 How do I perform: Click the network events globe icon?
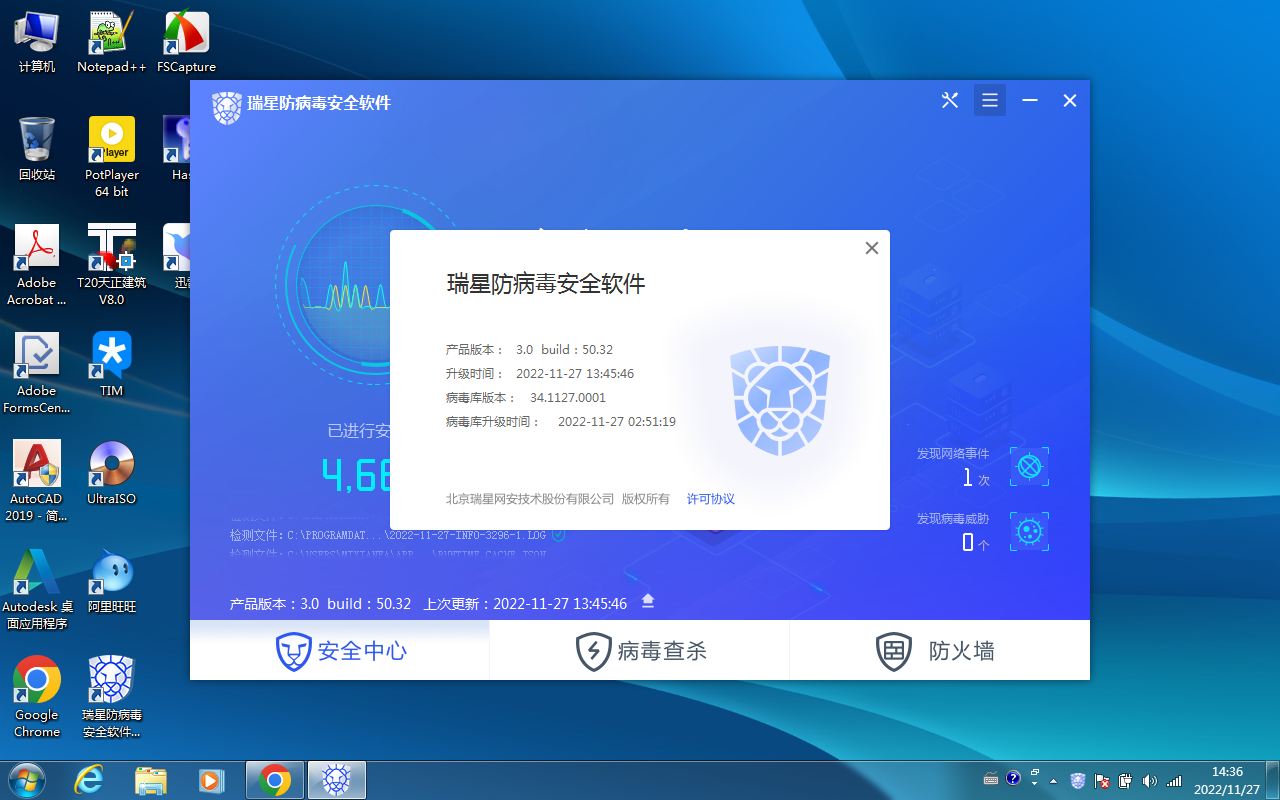coord(1030,467)
